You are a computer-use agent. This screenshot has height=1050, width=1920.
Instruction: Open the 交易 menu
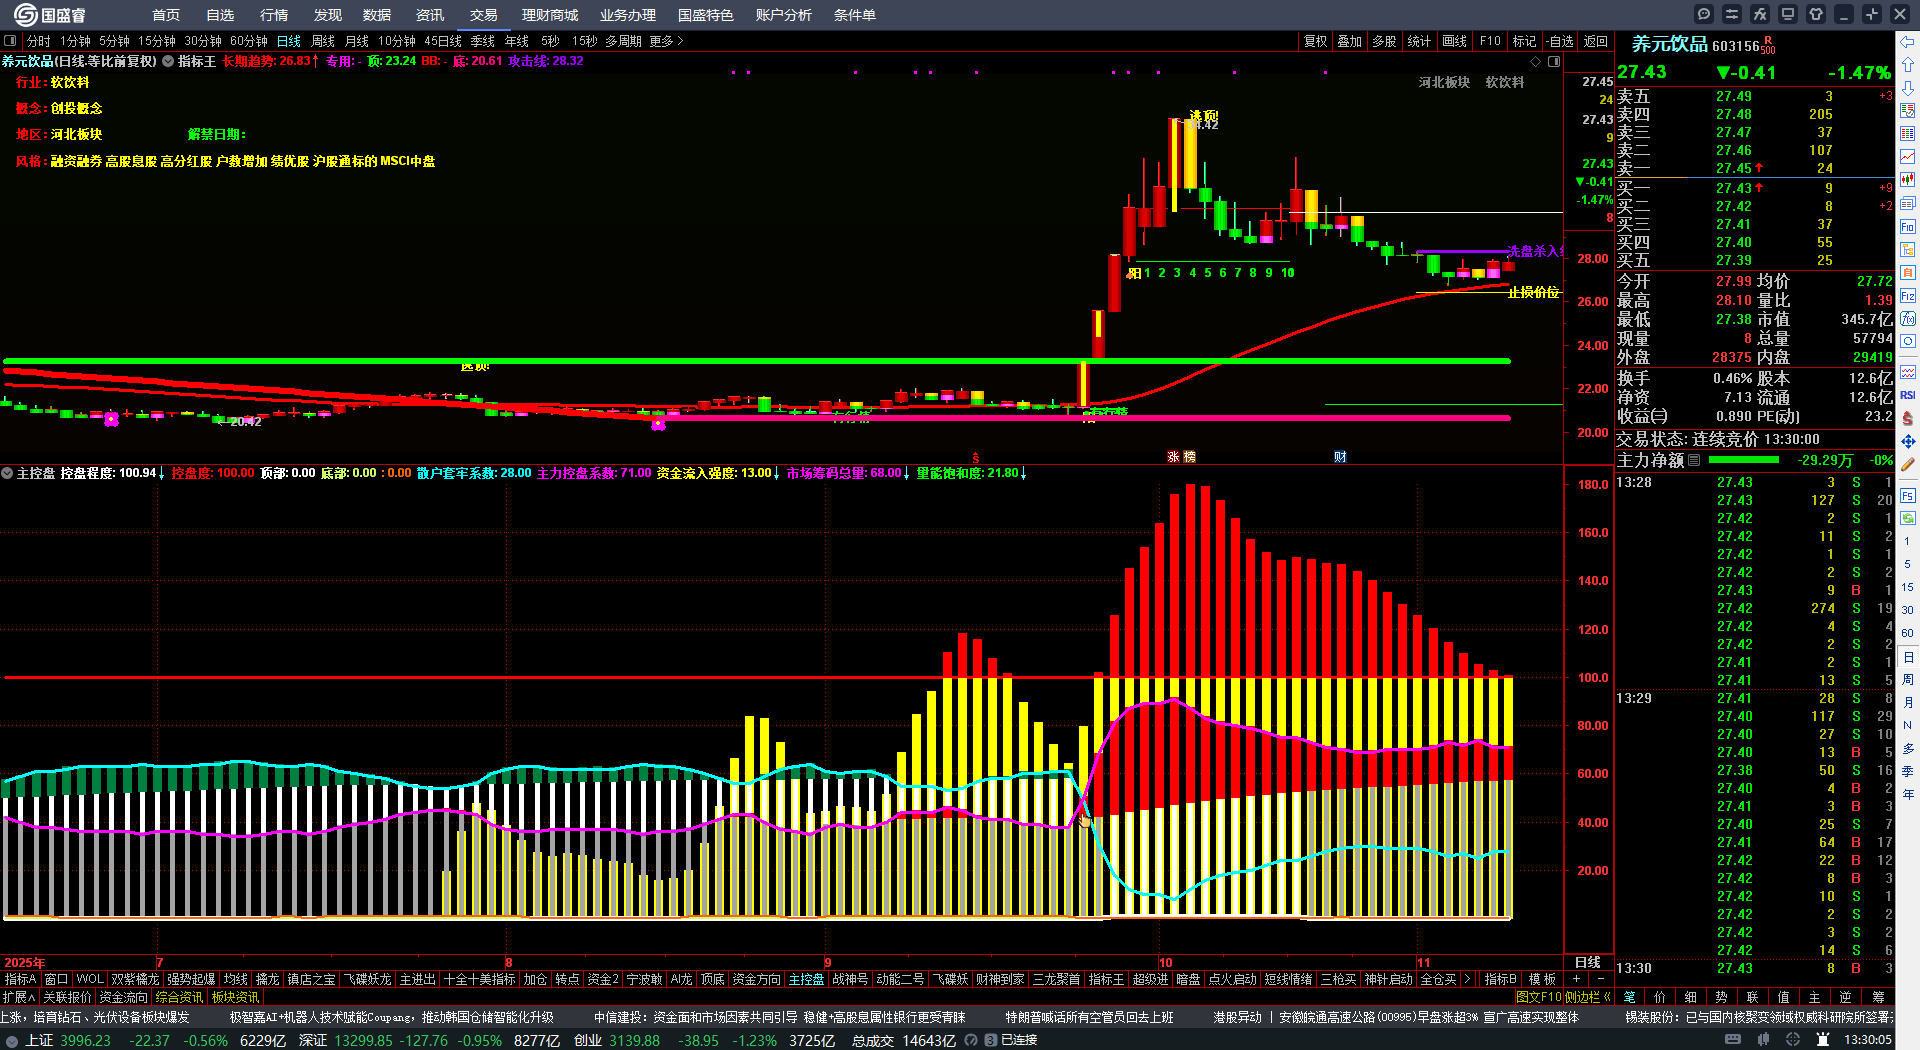point(484,15)
